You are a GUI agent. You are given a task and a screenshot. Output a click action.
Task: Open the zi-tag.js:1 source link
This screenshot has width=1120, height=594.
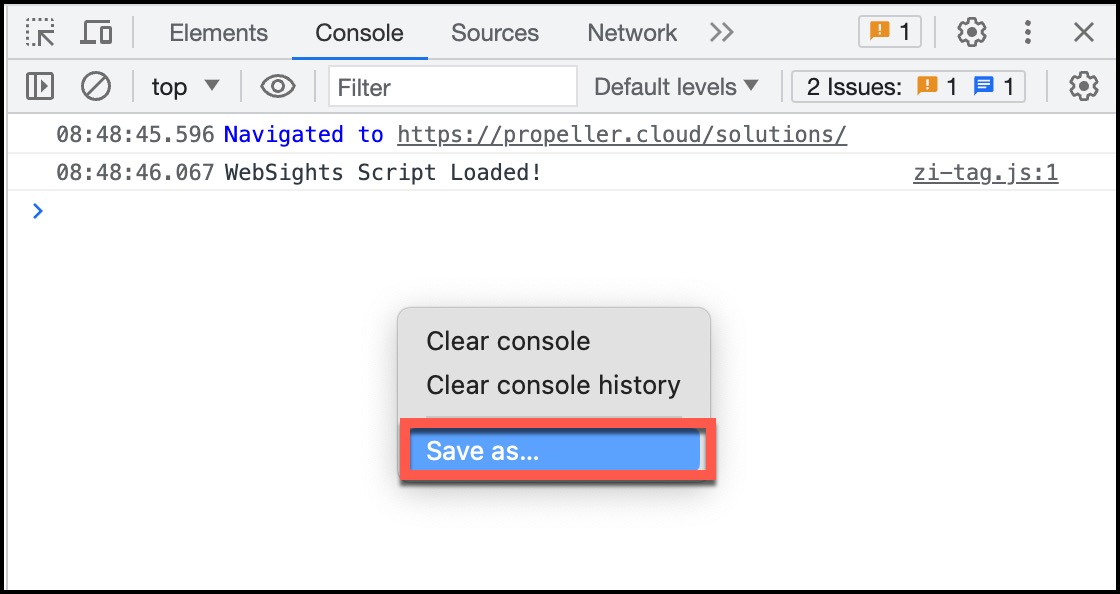(x=986, y=173)
